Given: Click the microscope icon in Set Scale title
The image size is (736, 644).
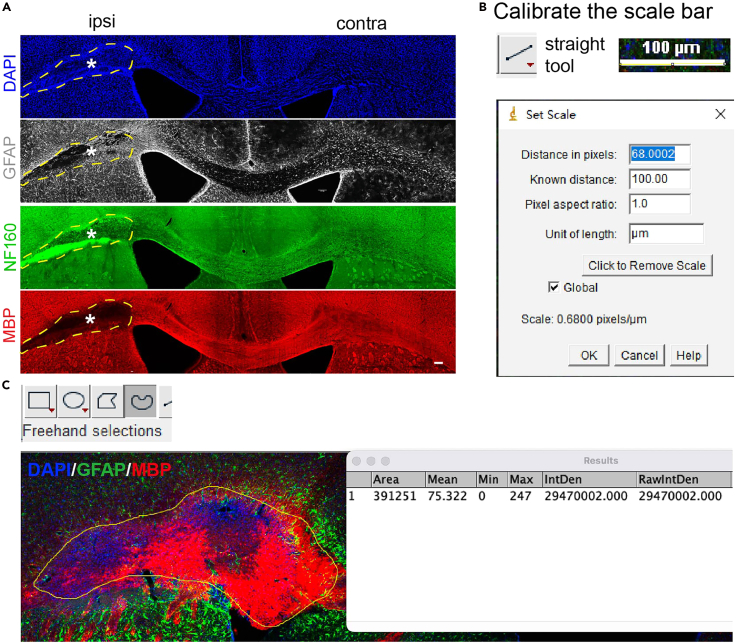Looking at the screenshot, I should point(513,114).
